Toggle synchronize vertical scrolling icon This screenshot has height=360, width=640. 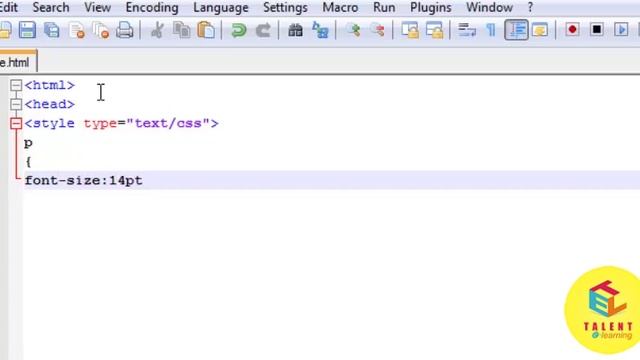point(410,30)
